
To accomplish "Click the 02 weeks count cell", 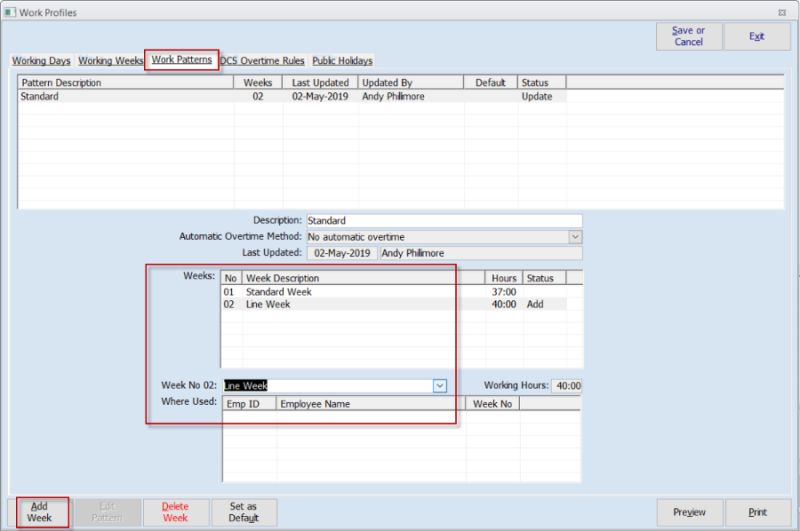I will (x=258, y=96).
